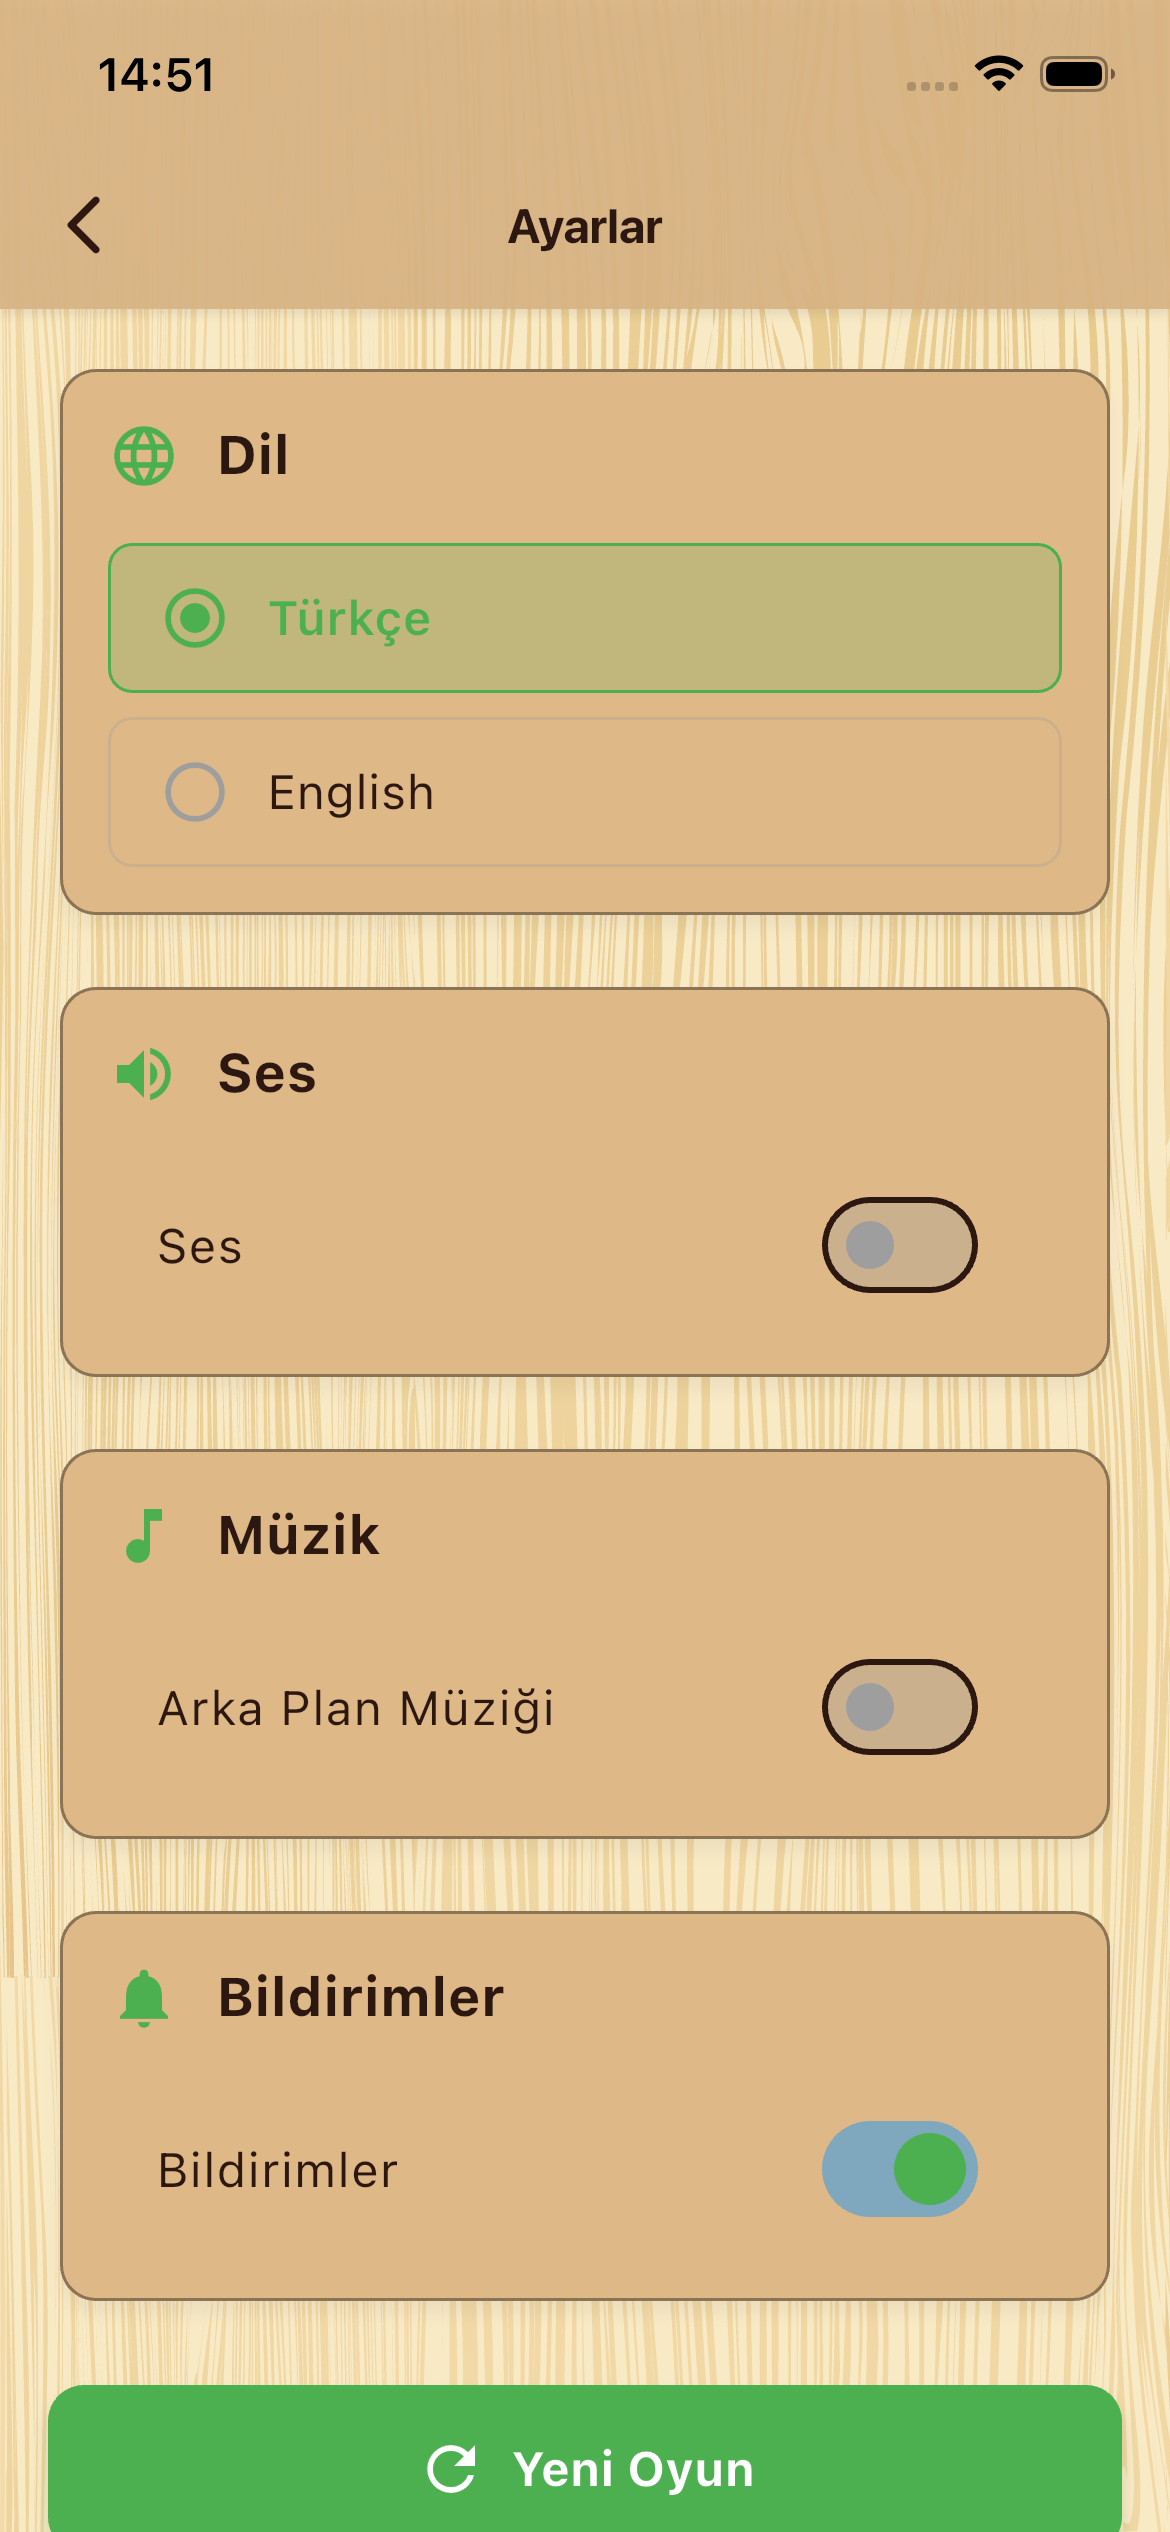
Task: Click the clock showing 14:51
Action: 157,73
